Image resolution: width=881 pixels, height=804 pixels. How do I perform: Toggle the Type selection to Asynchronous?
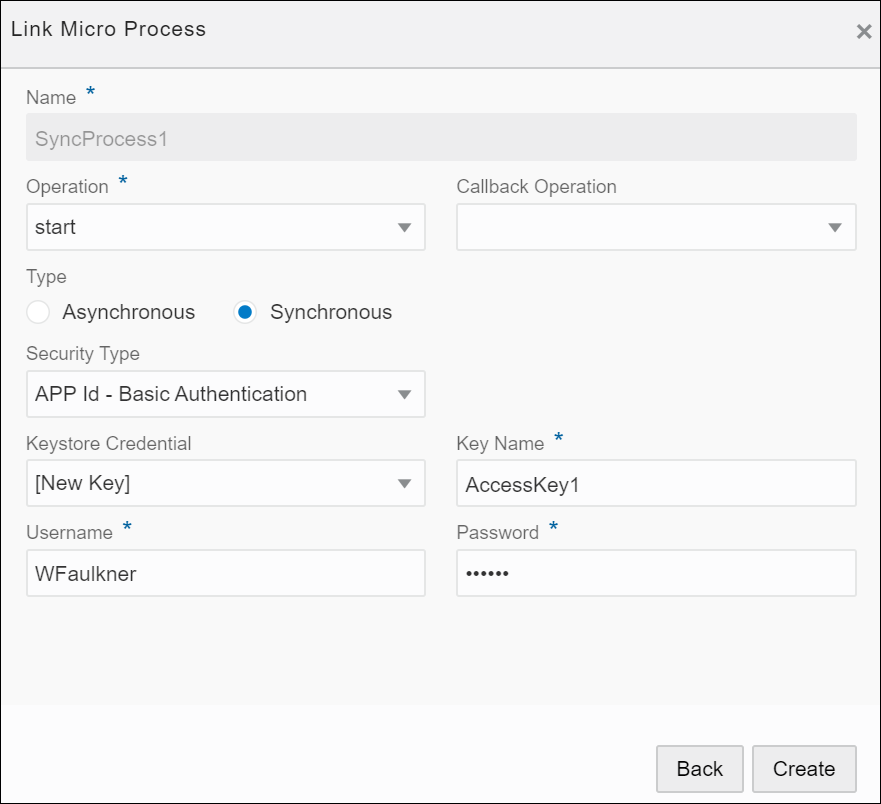(x=38, y=312)
